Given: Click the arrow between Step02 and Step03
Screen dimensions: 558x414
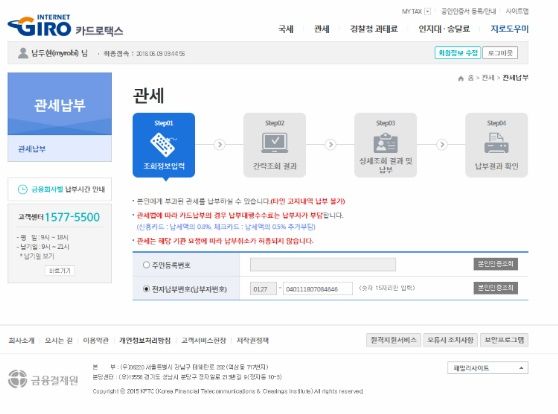Looking at the screenshot, I should click(x=331, y=145).
